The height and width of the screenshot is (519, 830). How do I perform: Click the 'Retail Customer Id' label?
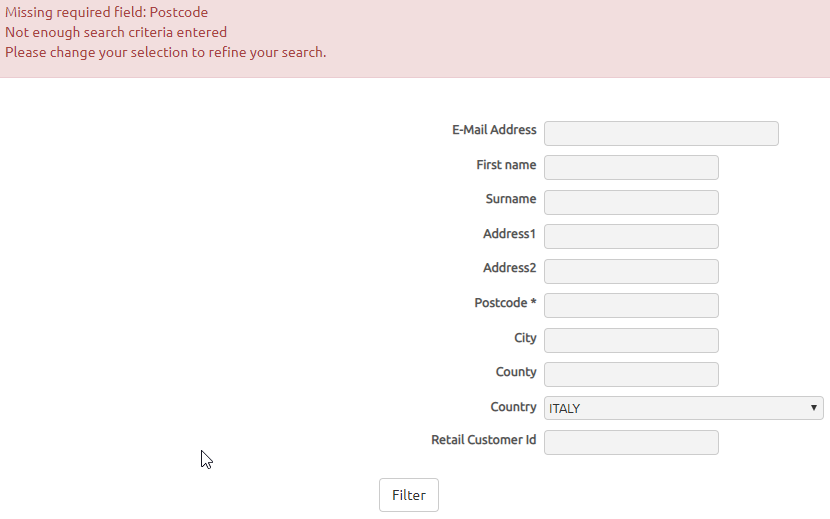click(x=483, y=440)
